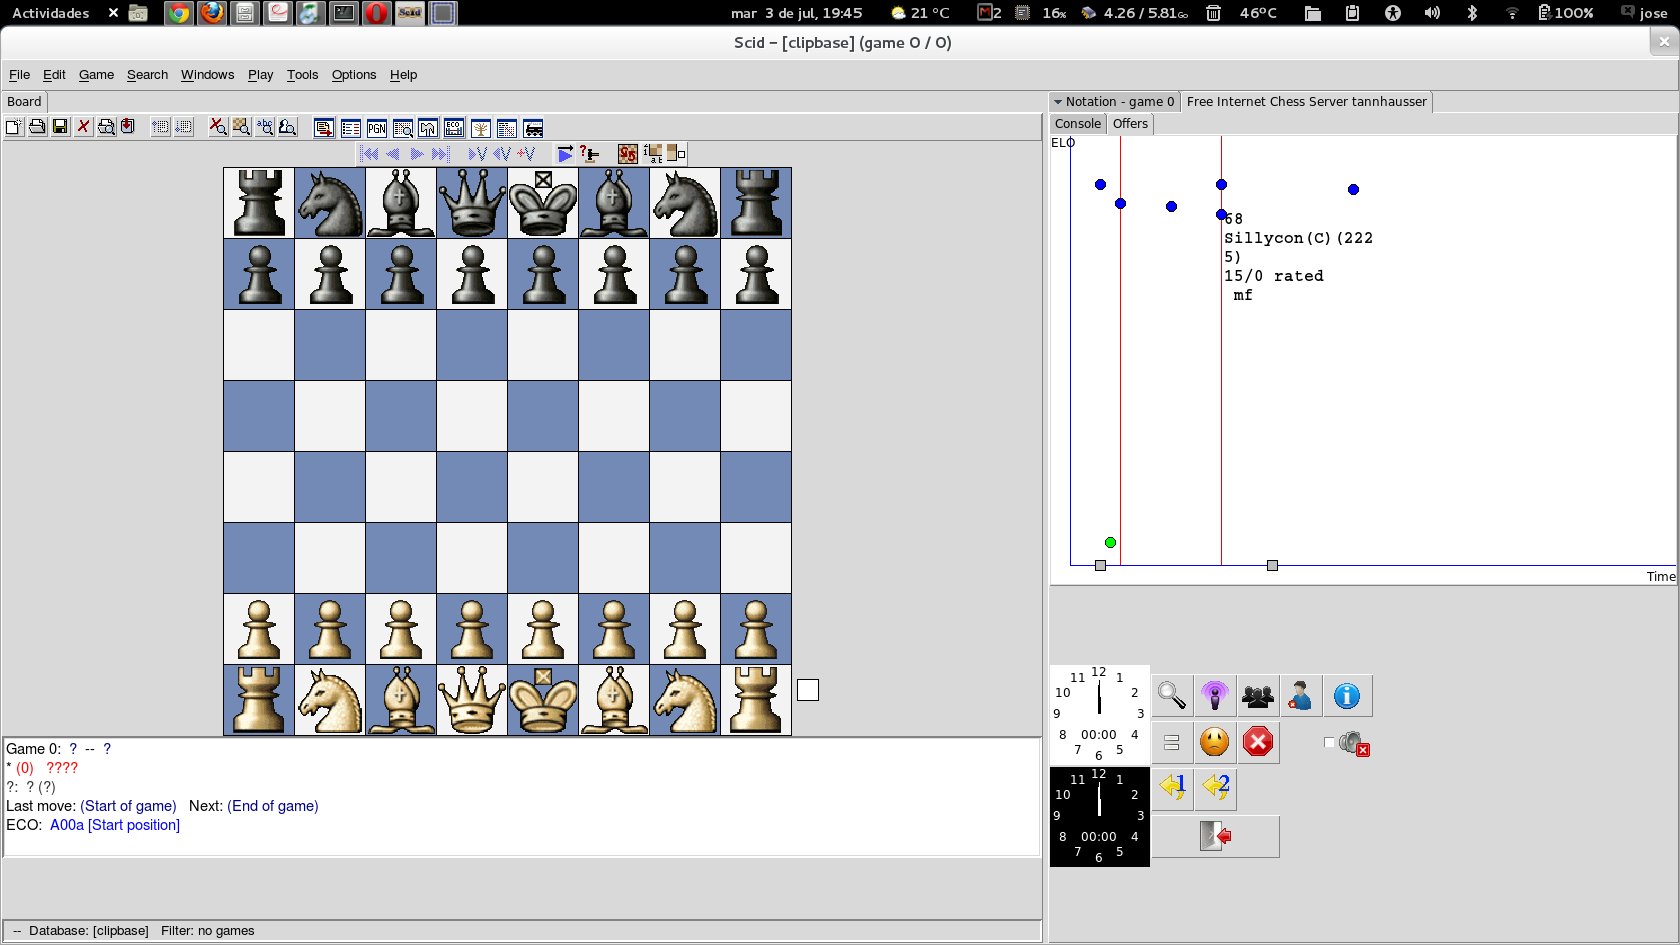Open the Options menu

[x=354, y=75]
